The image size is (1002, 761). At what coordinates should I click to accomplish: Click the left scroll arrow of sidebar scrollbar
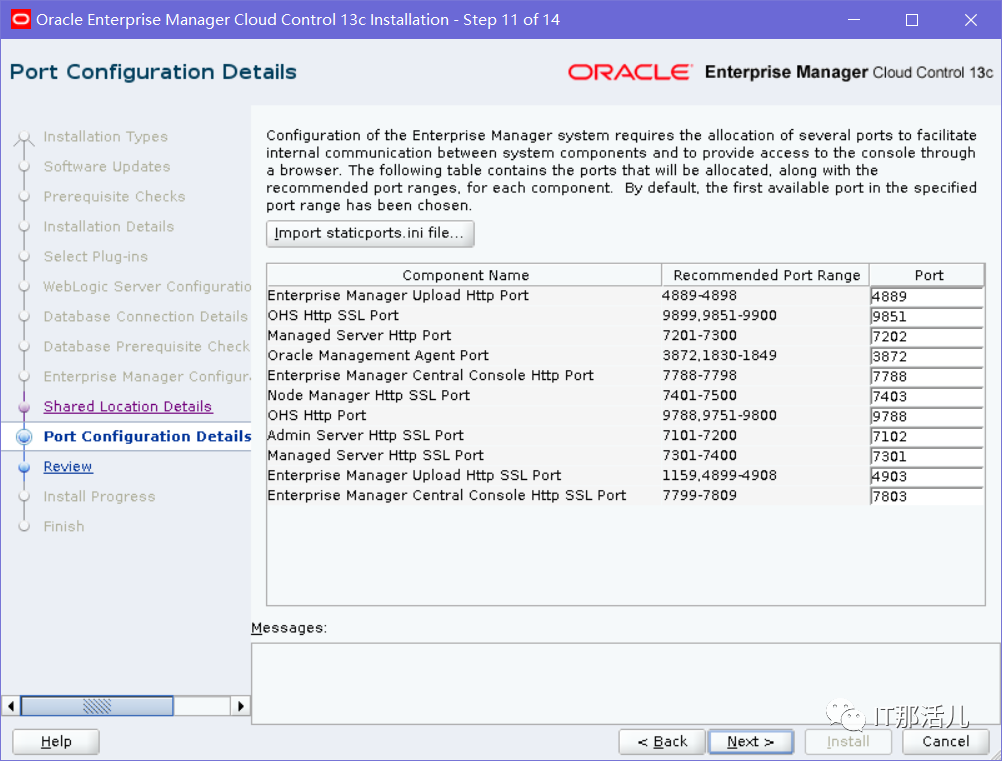point(11,706)
